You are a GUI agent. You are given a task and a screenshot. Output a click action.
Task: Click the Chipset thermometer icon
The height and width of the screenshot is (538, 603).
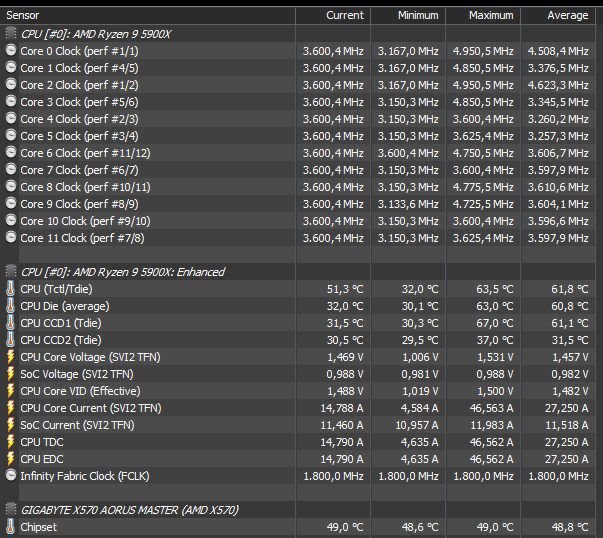point(10,526)
